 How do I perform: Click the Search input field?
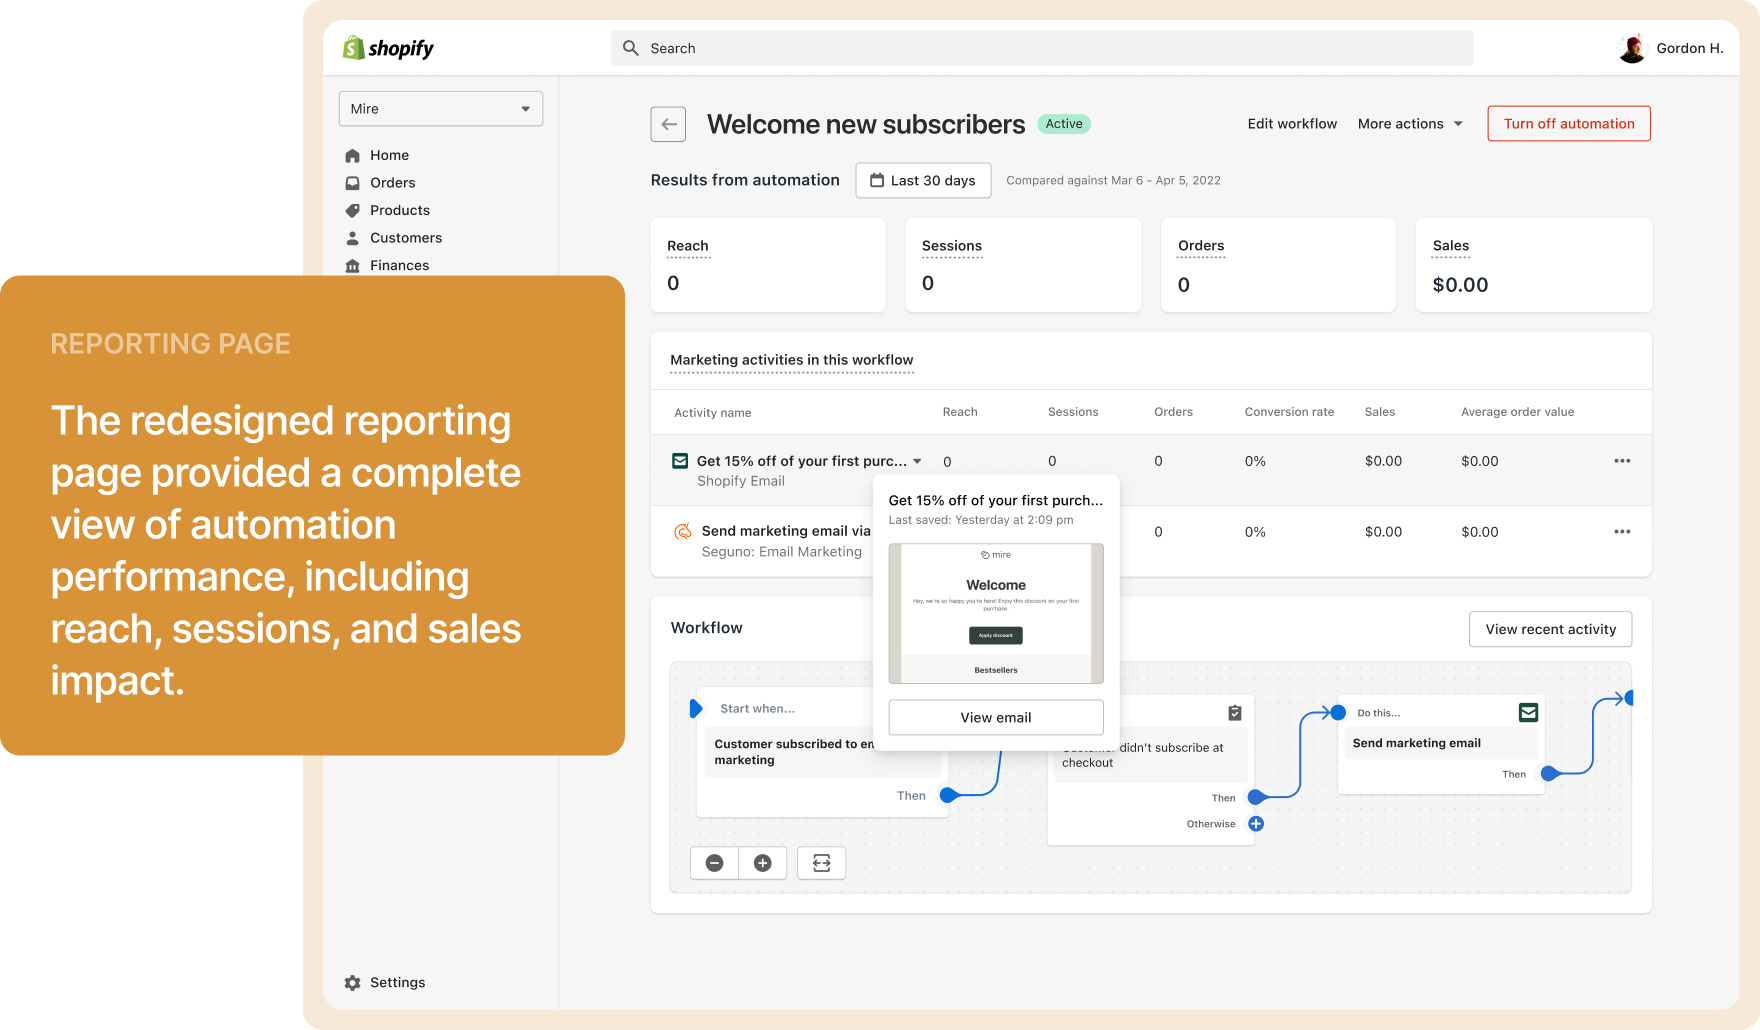tap(1041, 48)
